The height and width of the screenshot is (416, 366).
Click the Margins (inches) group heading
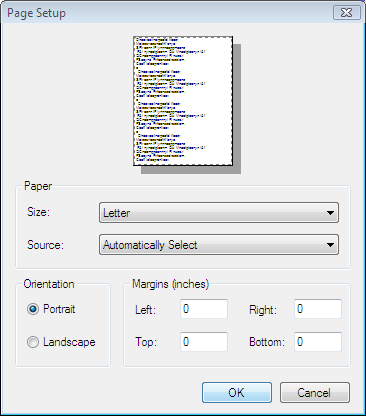pyautogui.click(x=170, y=284)
